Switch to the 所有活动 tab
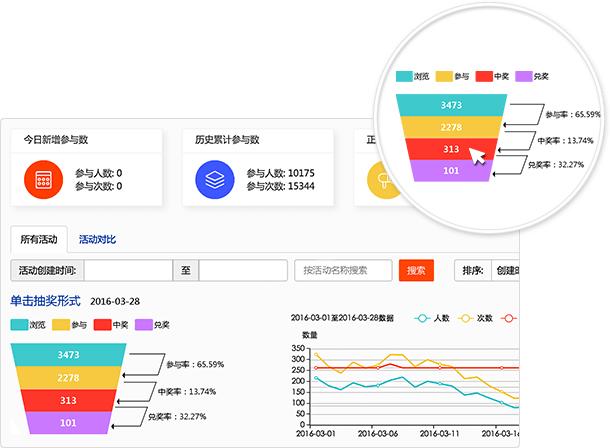The image size is (610, 448). 39,239
